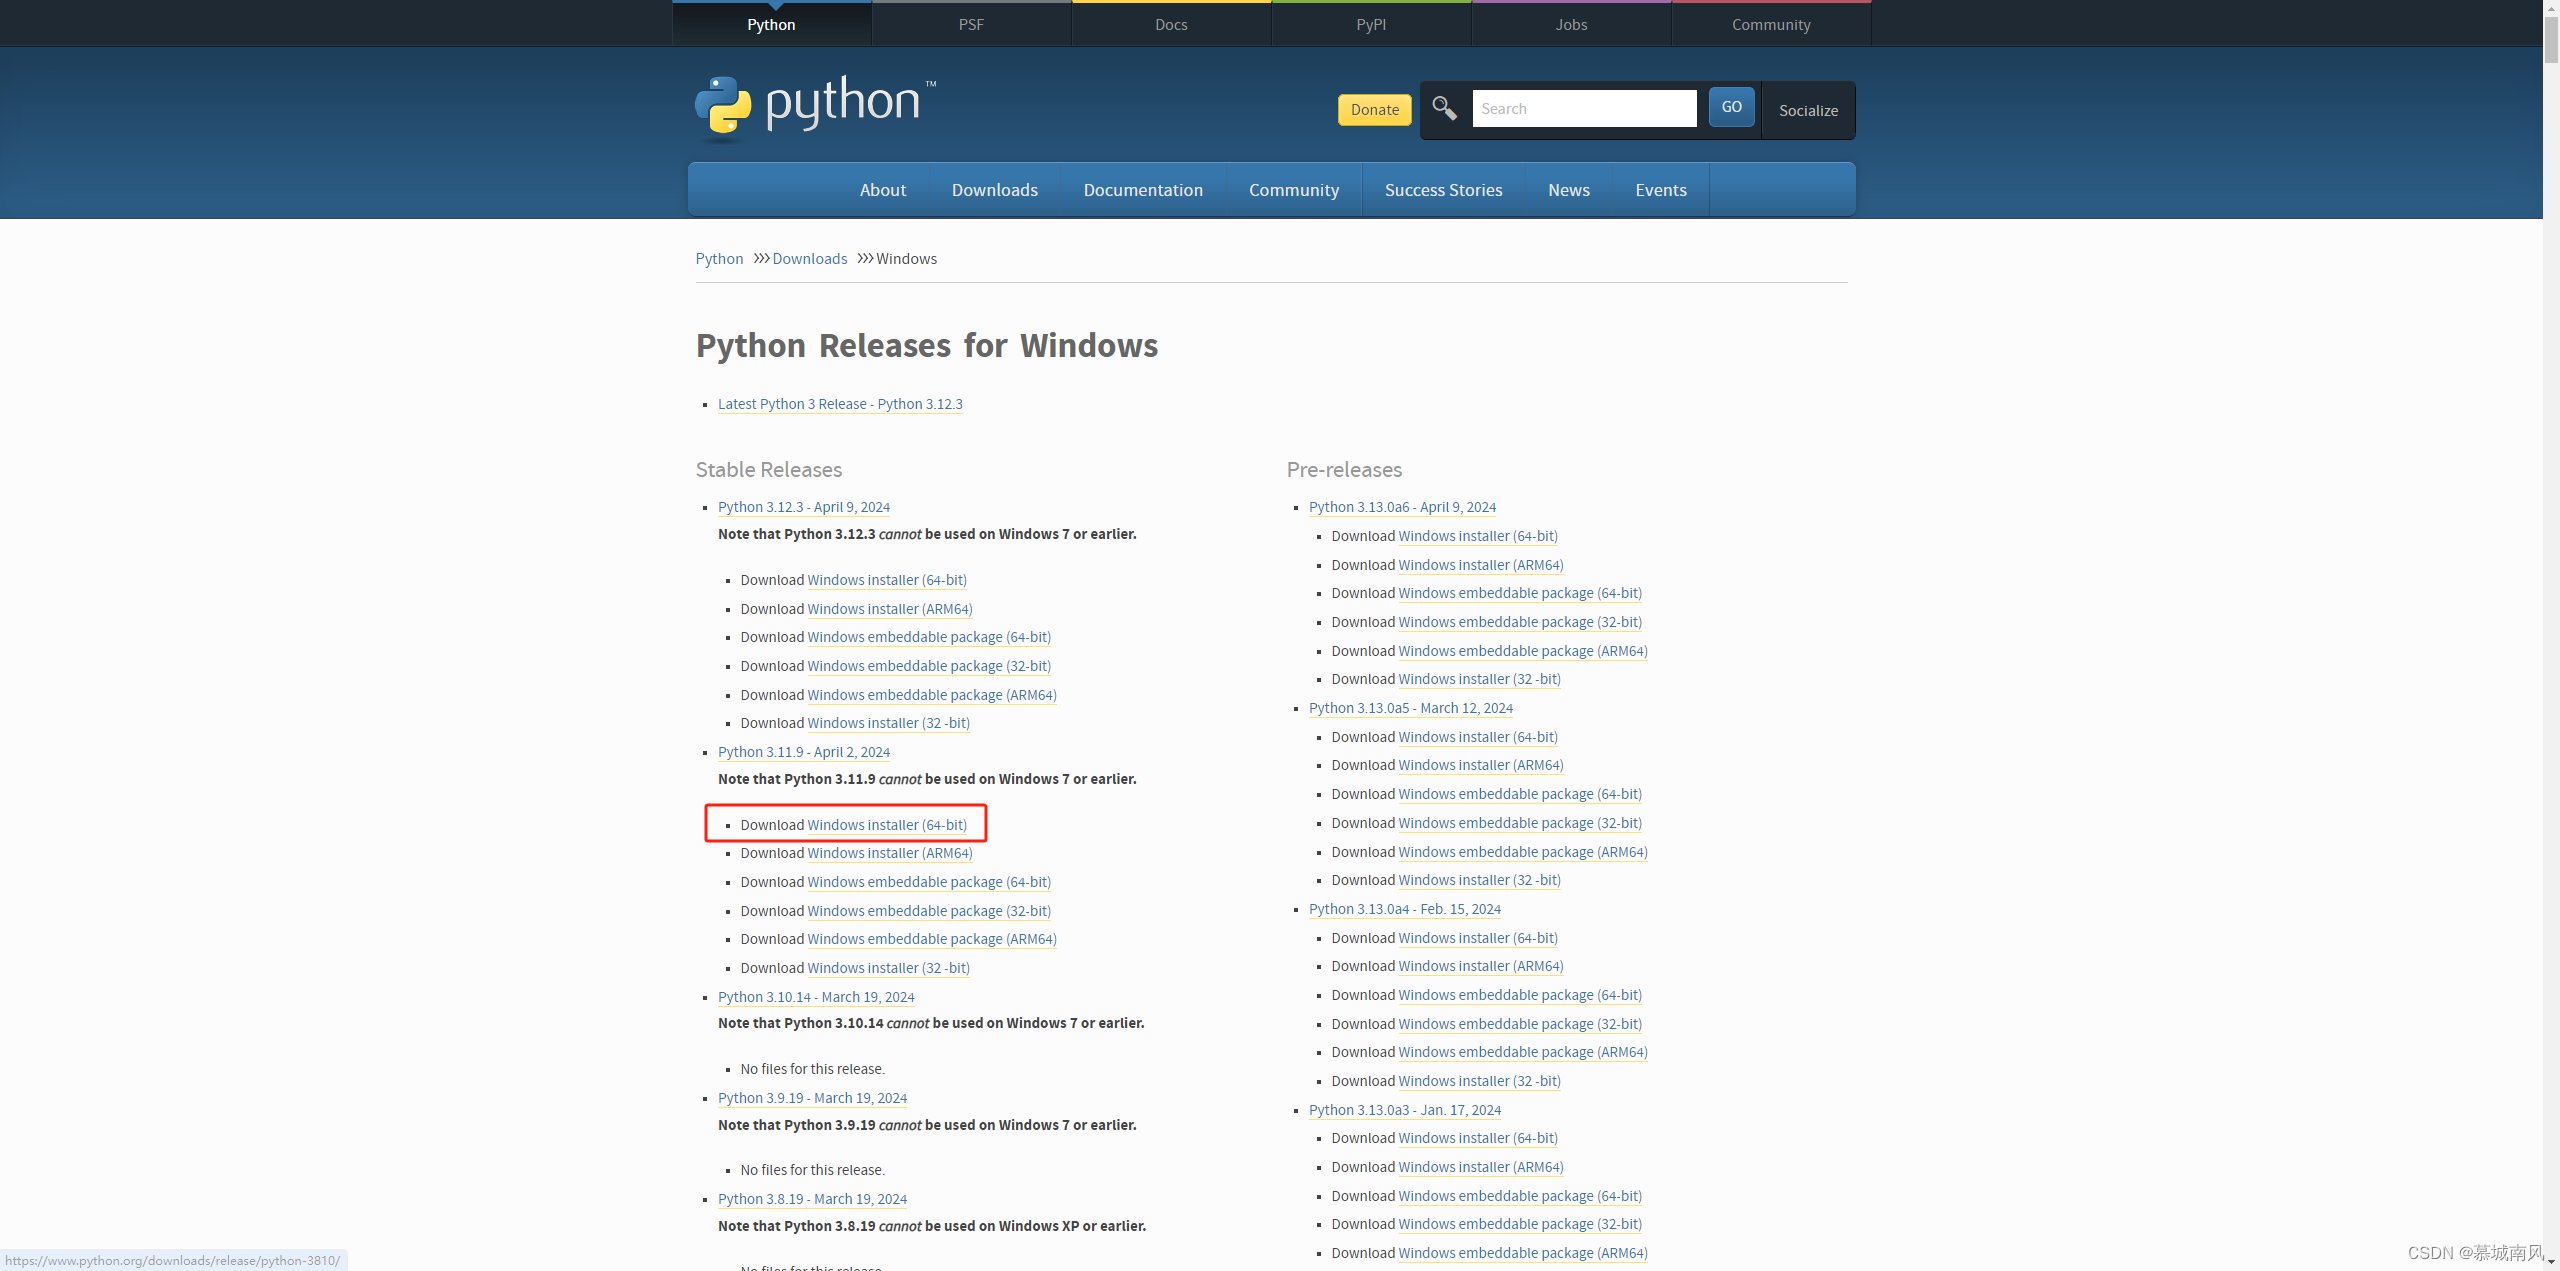Screen dimensions: 2560x1271
Task: Click the yellow Donate button
Action: [x=1374, y=110]
